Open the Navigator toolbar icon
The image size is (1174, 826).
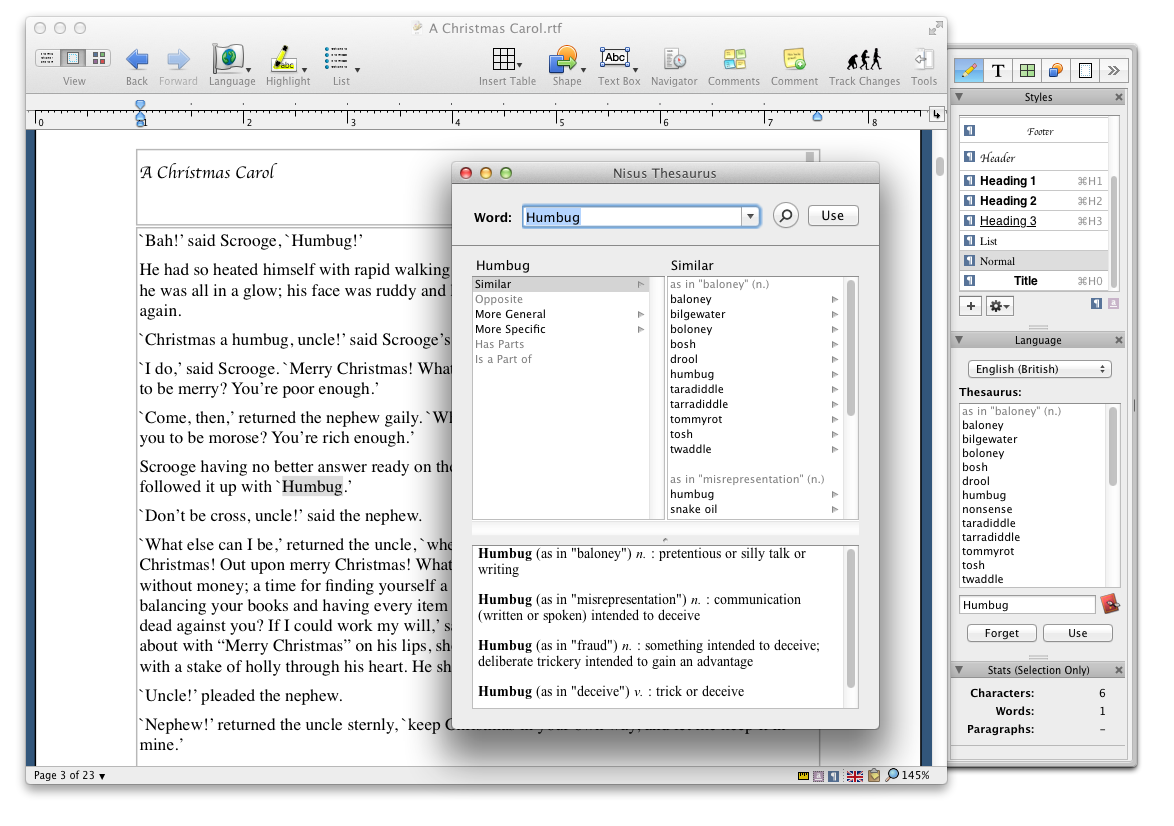(674, 58)
